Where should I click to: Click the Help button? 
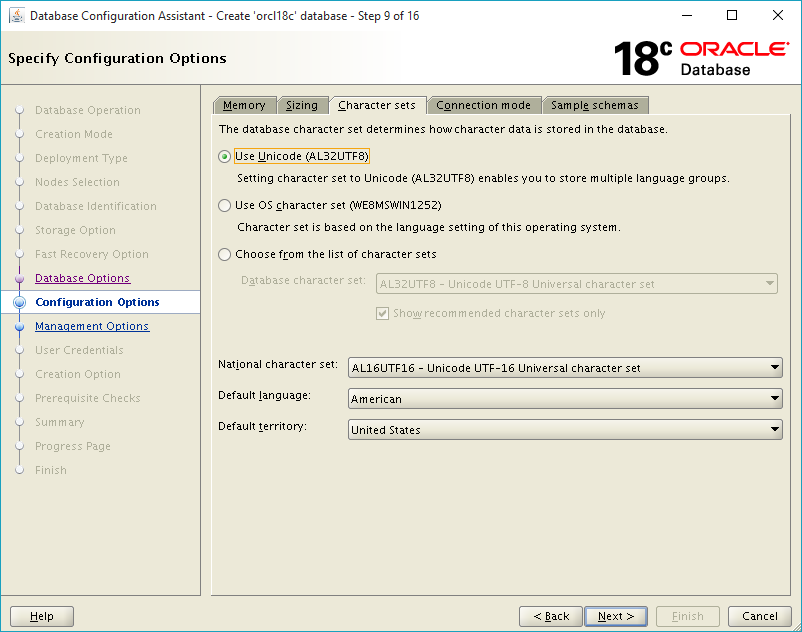click(x=42, y=616)
